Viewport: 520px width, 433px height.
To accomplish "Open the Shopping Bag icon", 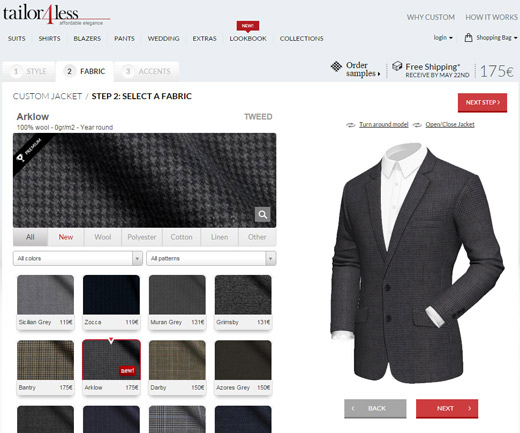I will pos(468,37).
